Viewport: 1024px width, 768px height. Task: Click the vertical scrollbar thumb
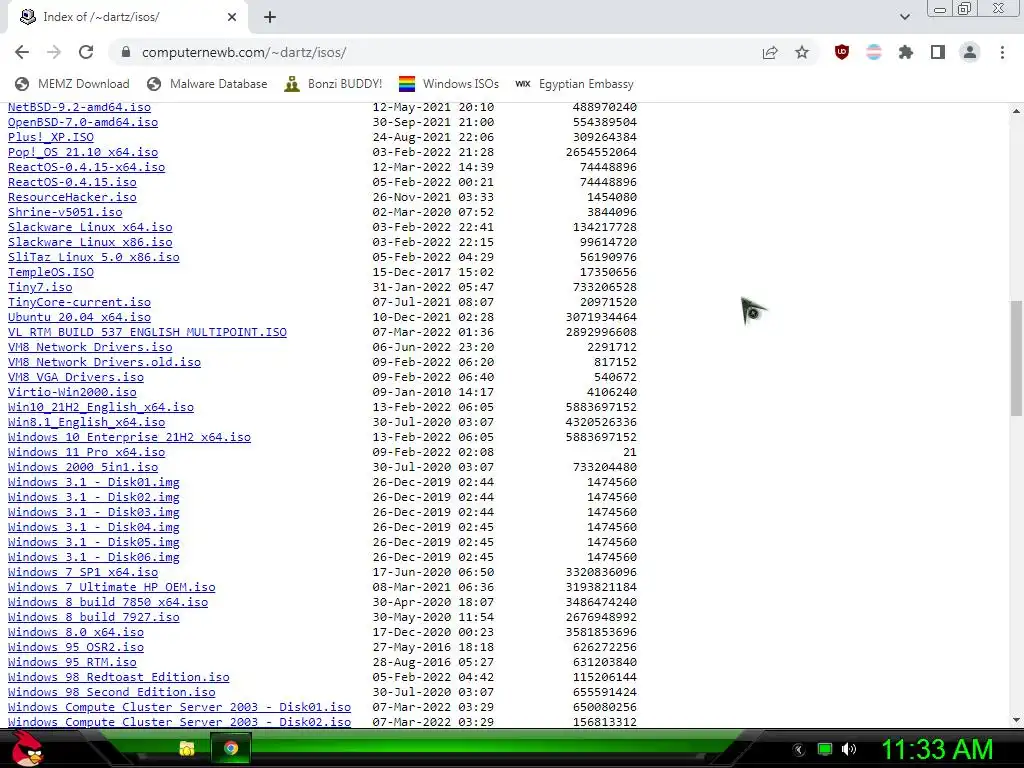(x=1016, y=358)
